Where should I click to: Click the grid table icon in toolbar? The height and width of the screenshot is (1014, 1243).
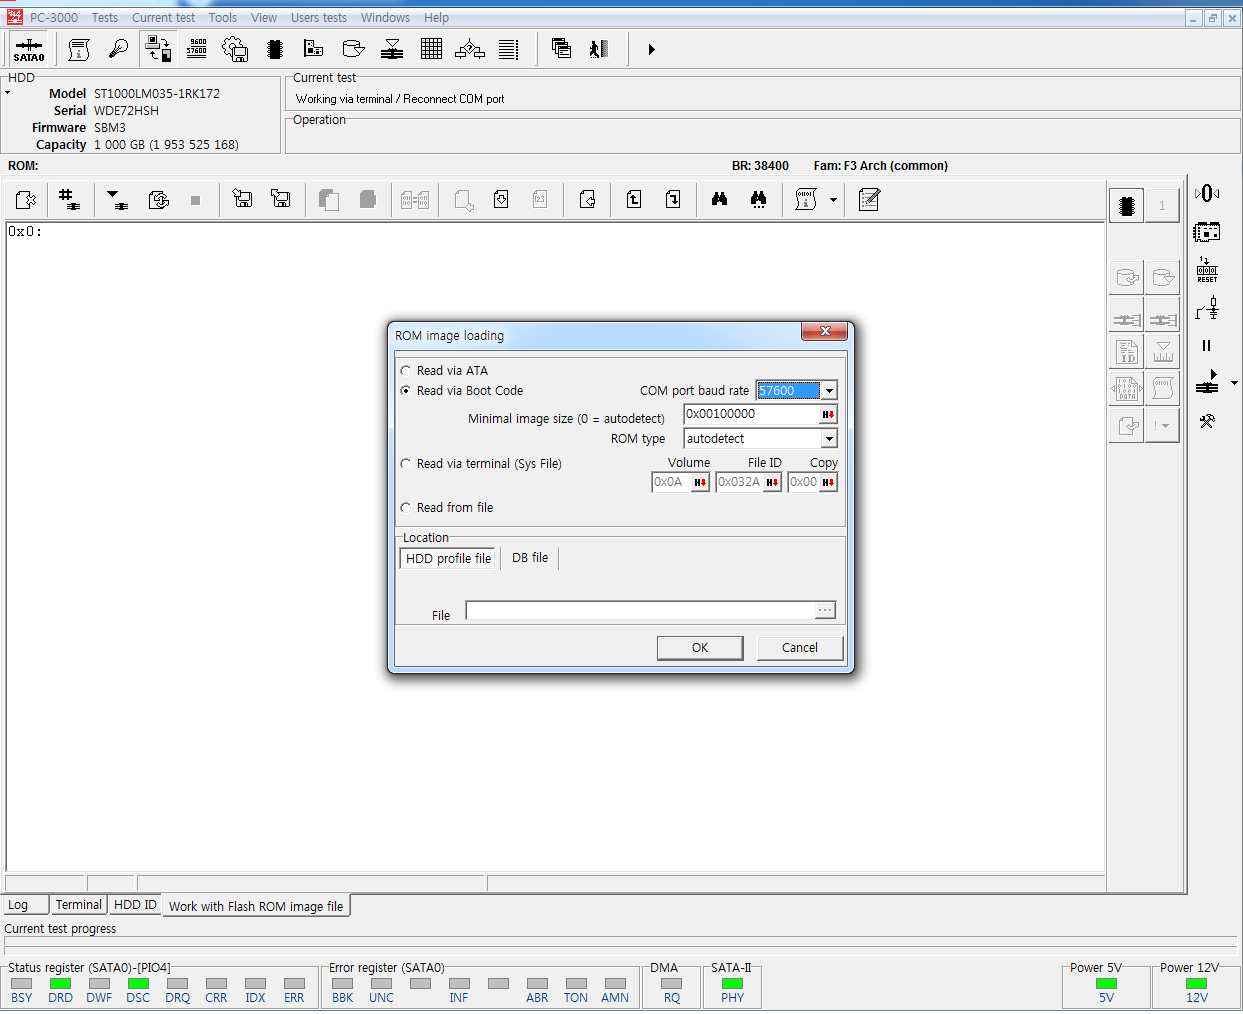click(x=431, y=49)
